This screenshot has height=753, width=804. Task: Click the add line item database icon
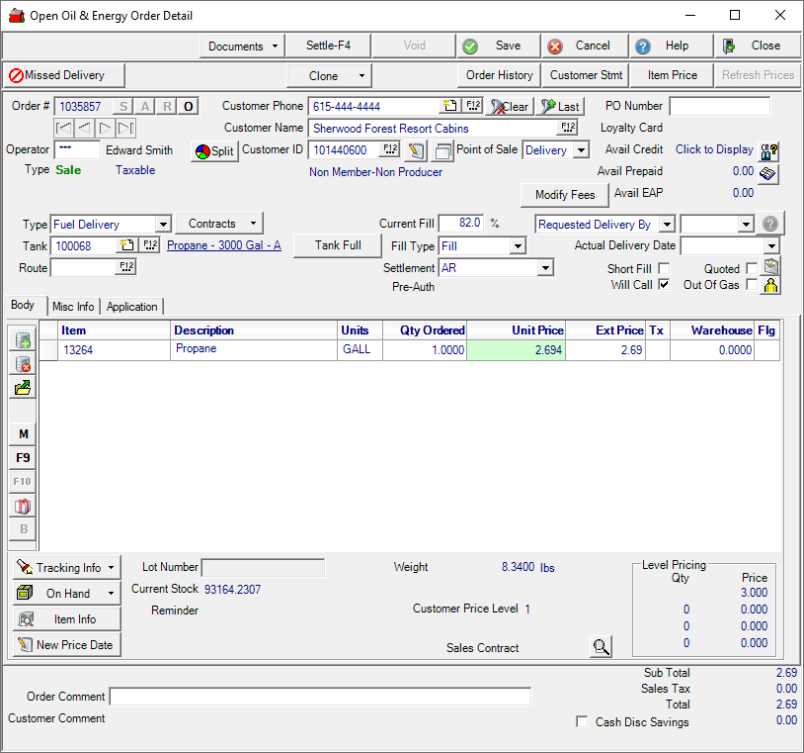[x=23, y=341]
